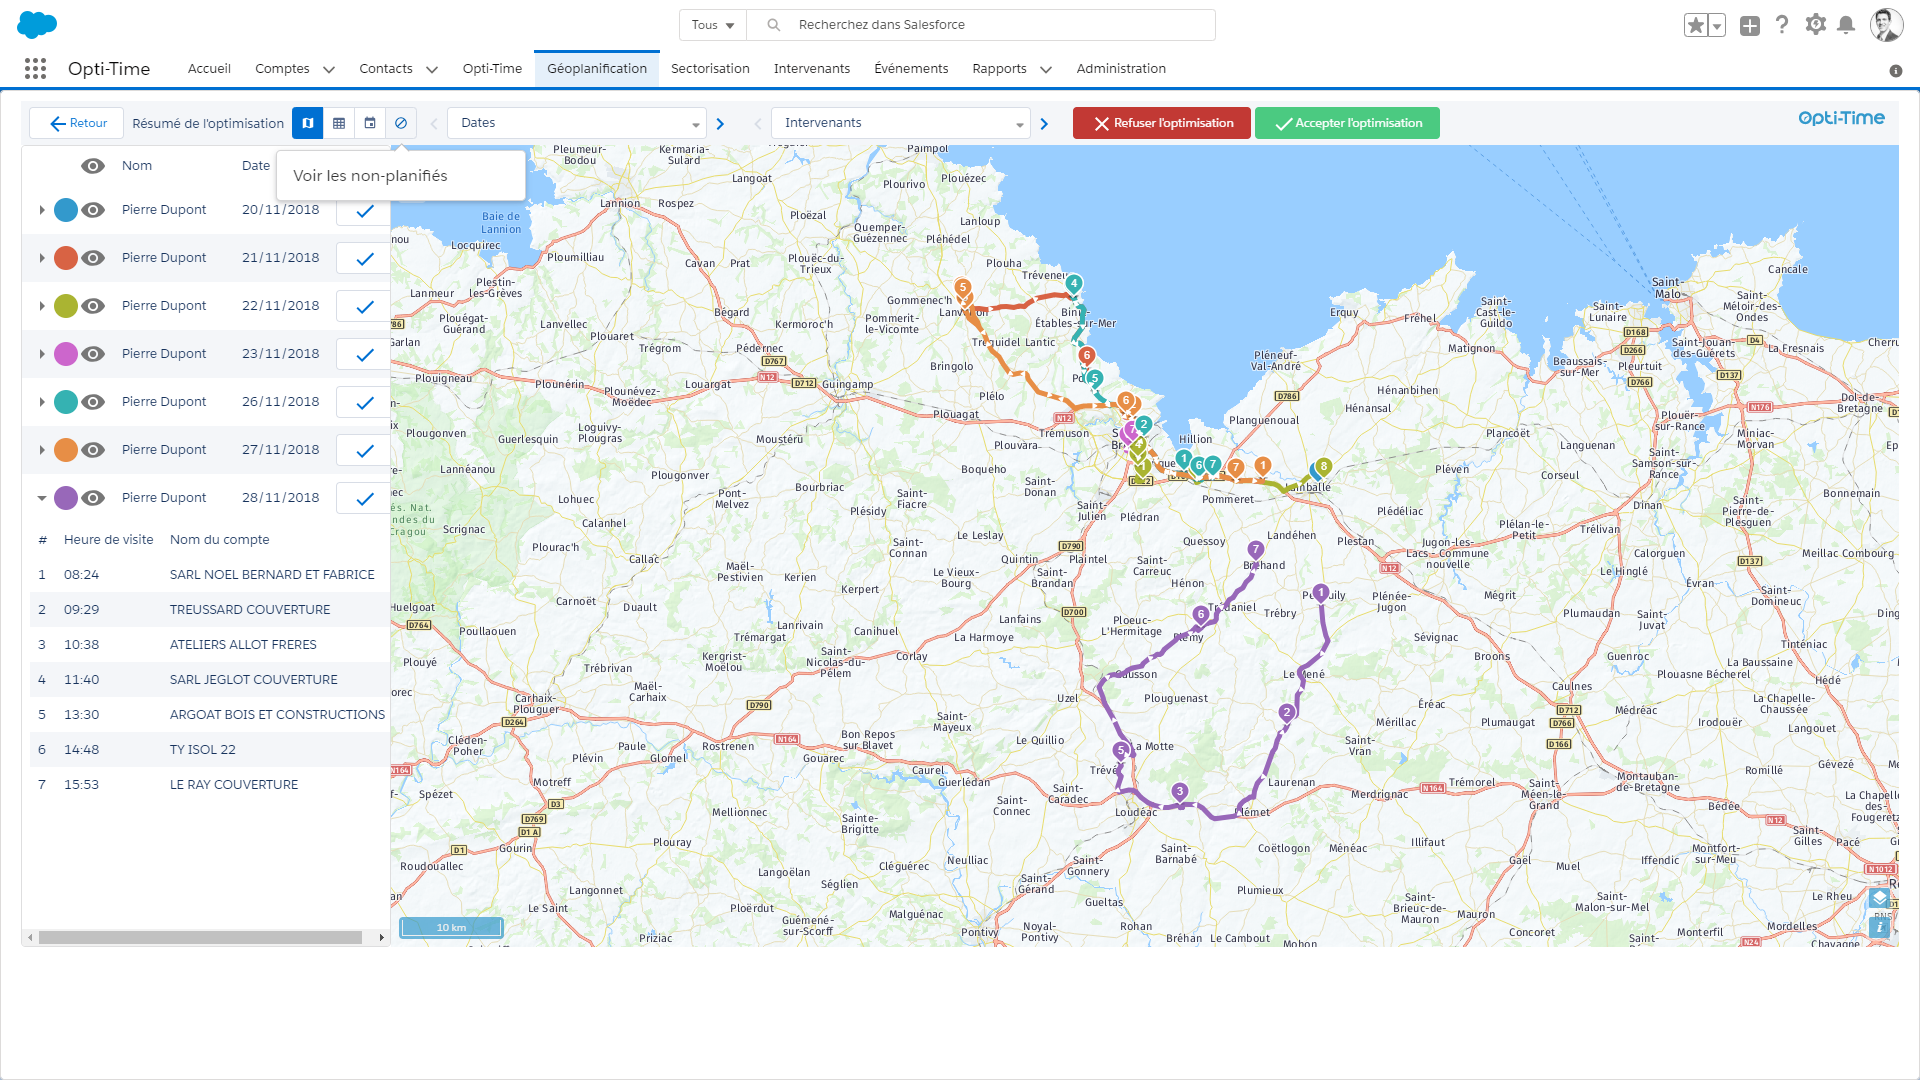
Task: Toggle the 20/11/2018 row checkmark
Action: (365, 211)
